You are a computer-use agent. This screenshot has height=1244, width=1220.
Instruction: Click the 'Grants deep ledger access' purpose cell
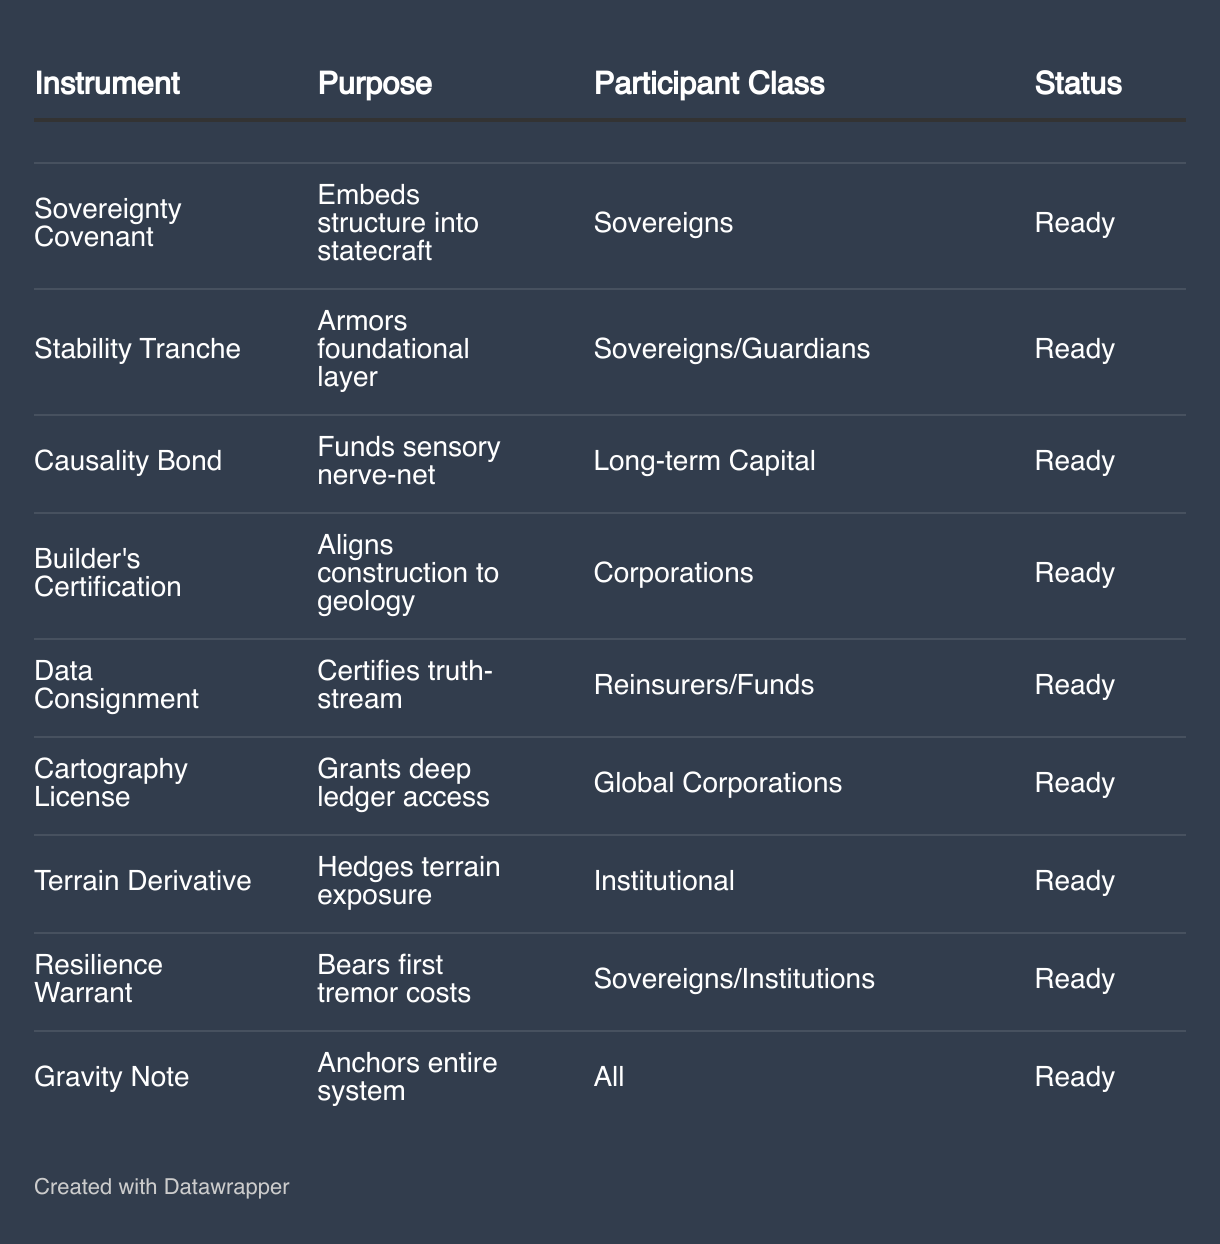tap(403, 783)
